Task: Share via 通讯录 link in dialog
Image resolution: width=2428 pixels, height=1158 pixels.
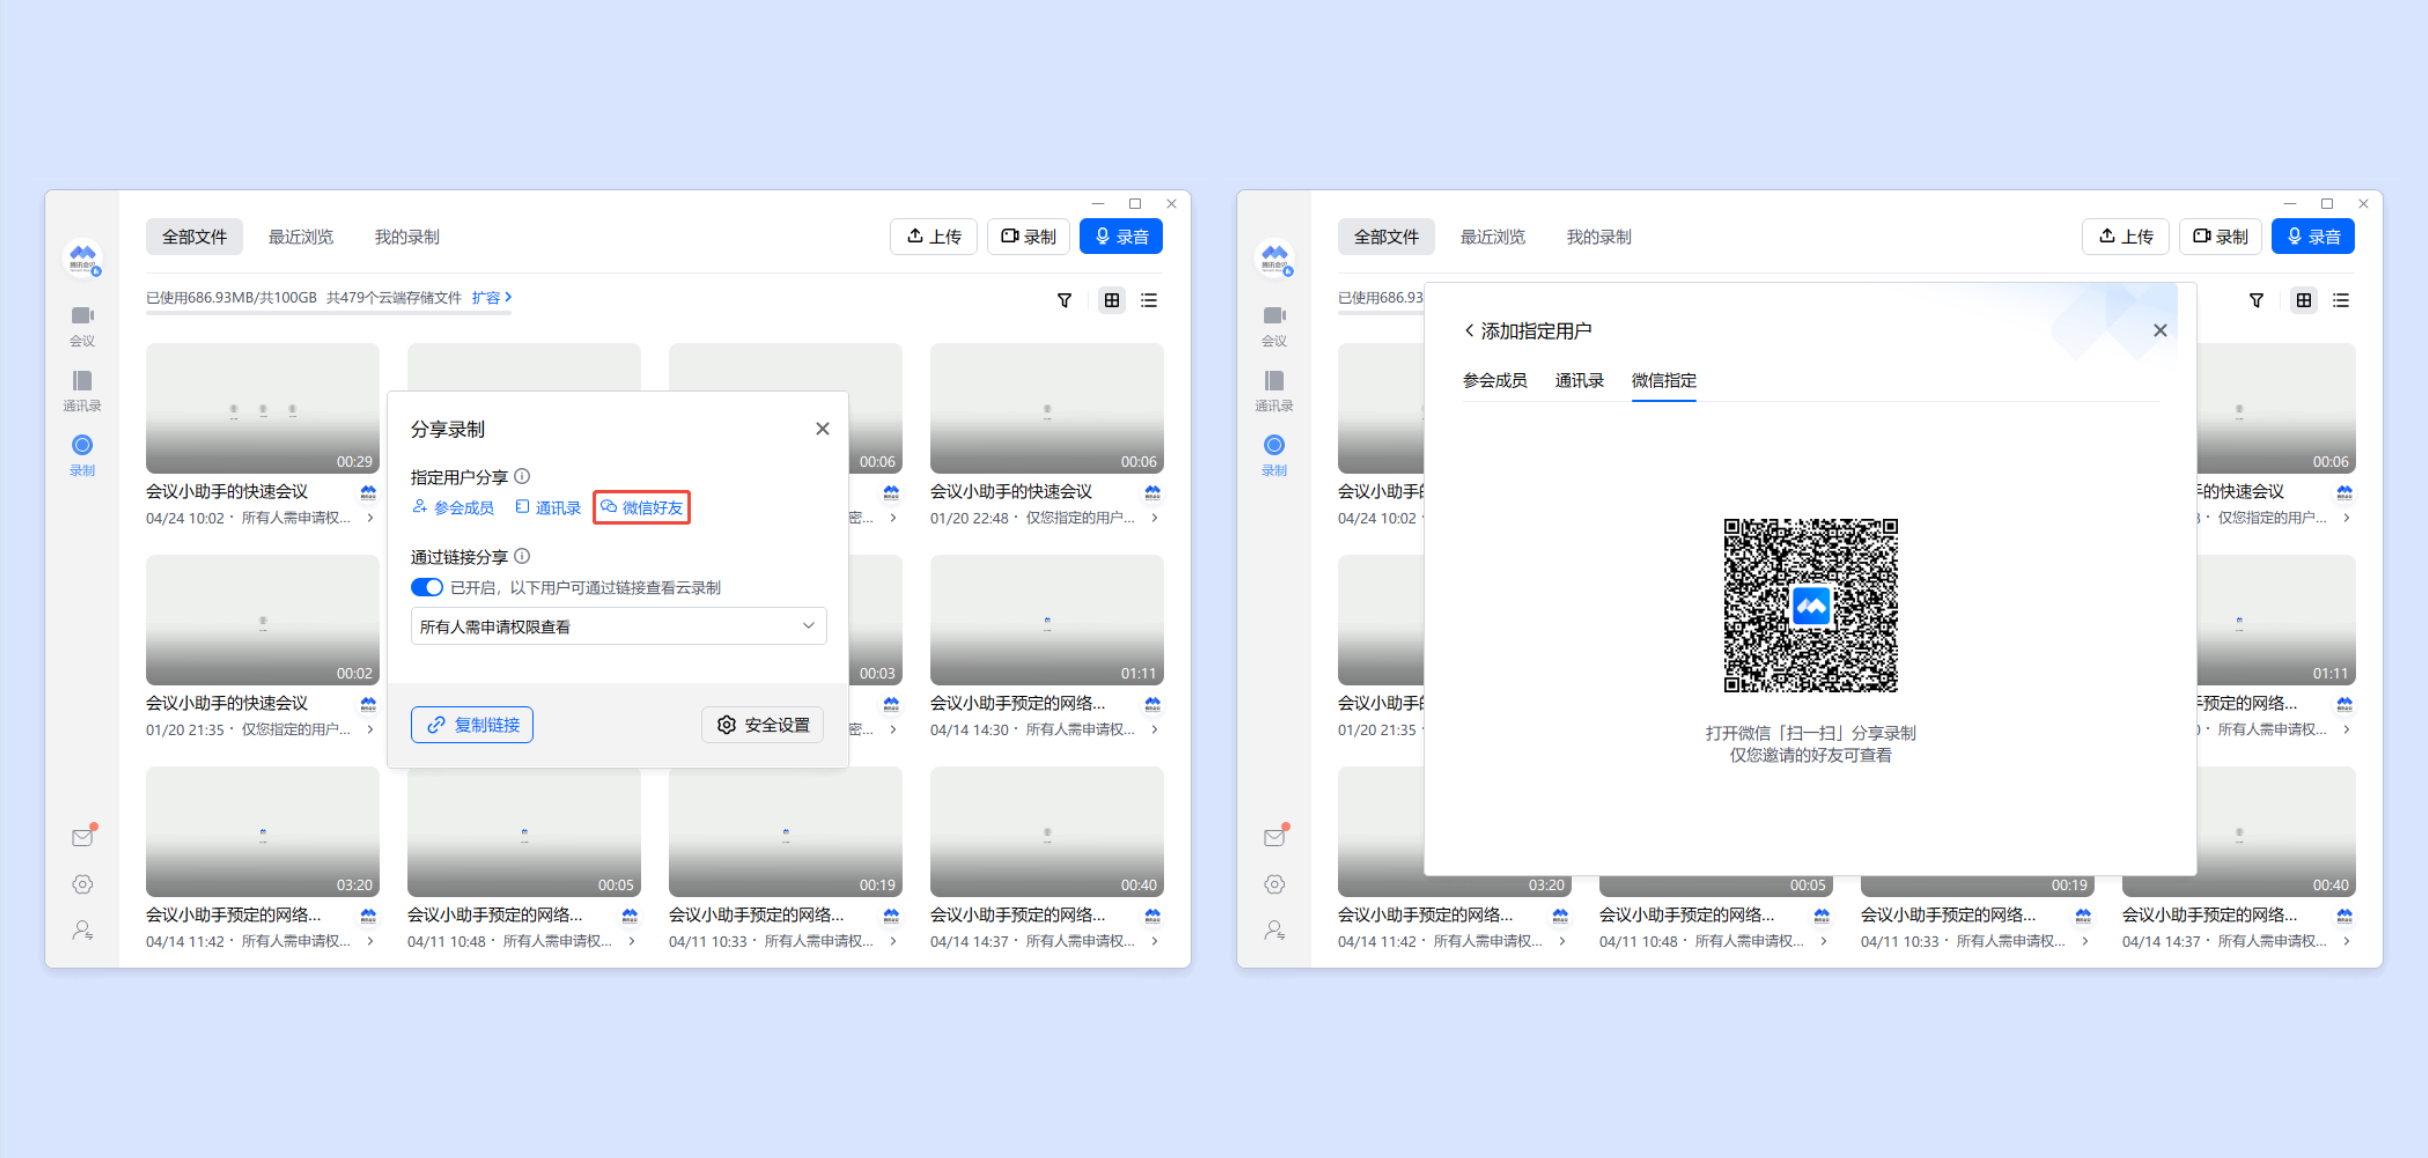Action: coord(548,507)
